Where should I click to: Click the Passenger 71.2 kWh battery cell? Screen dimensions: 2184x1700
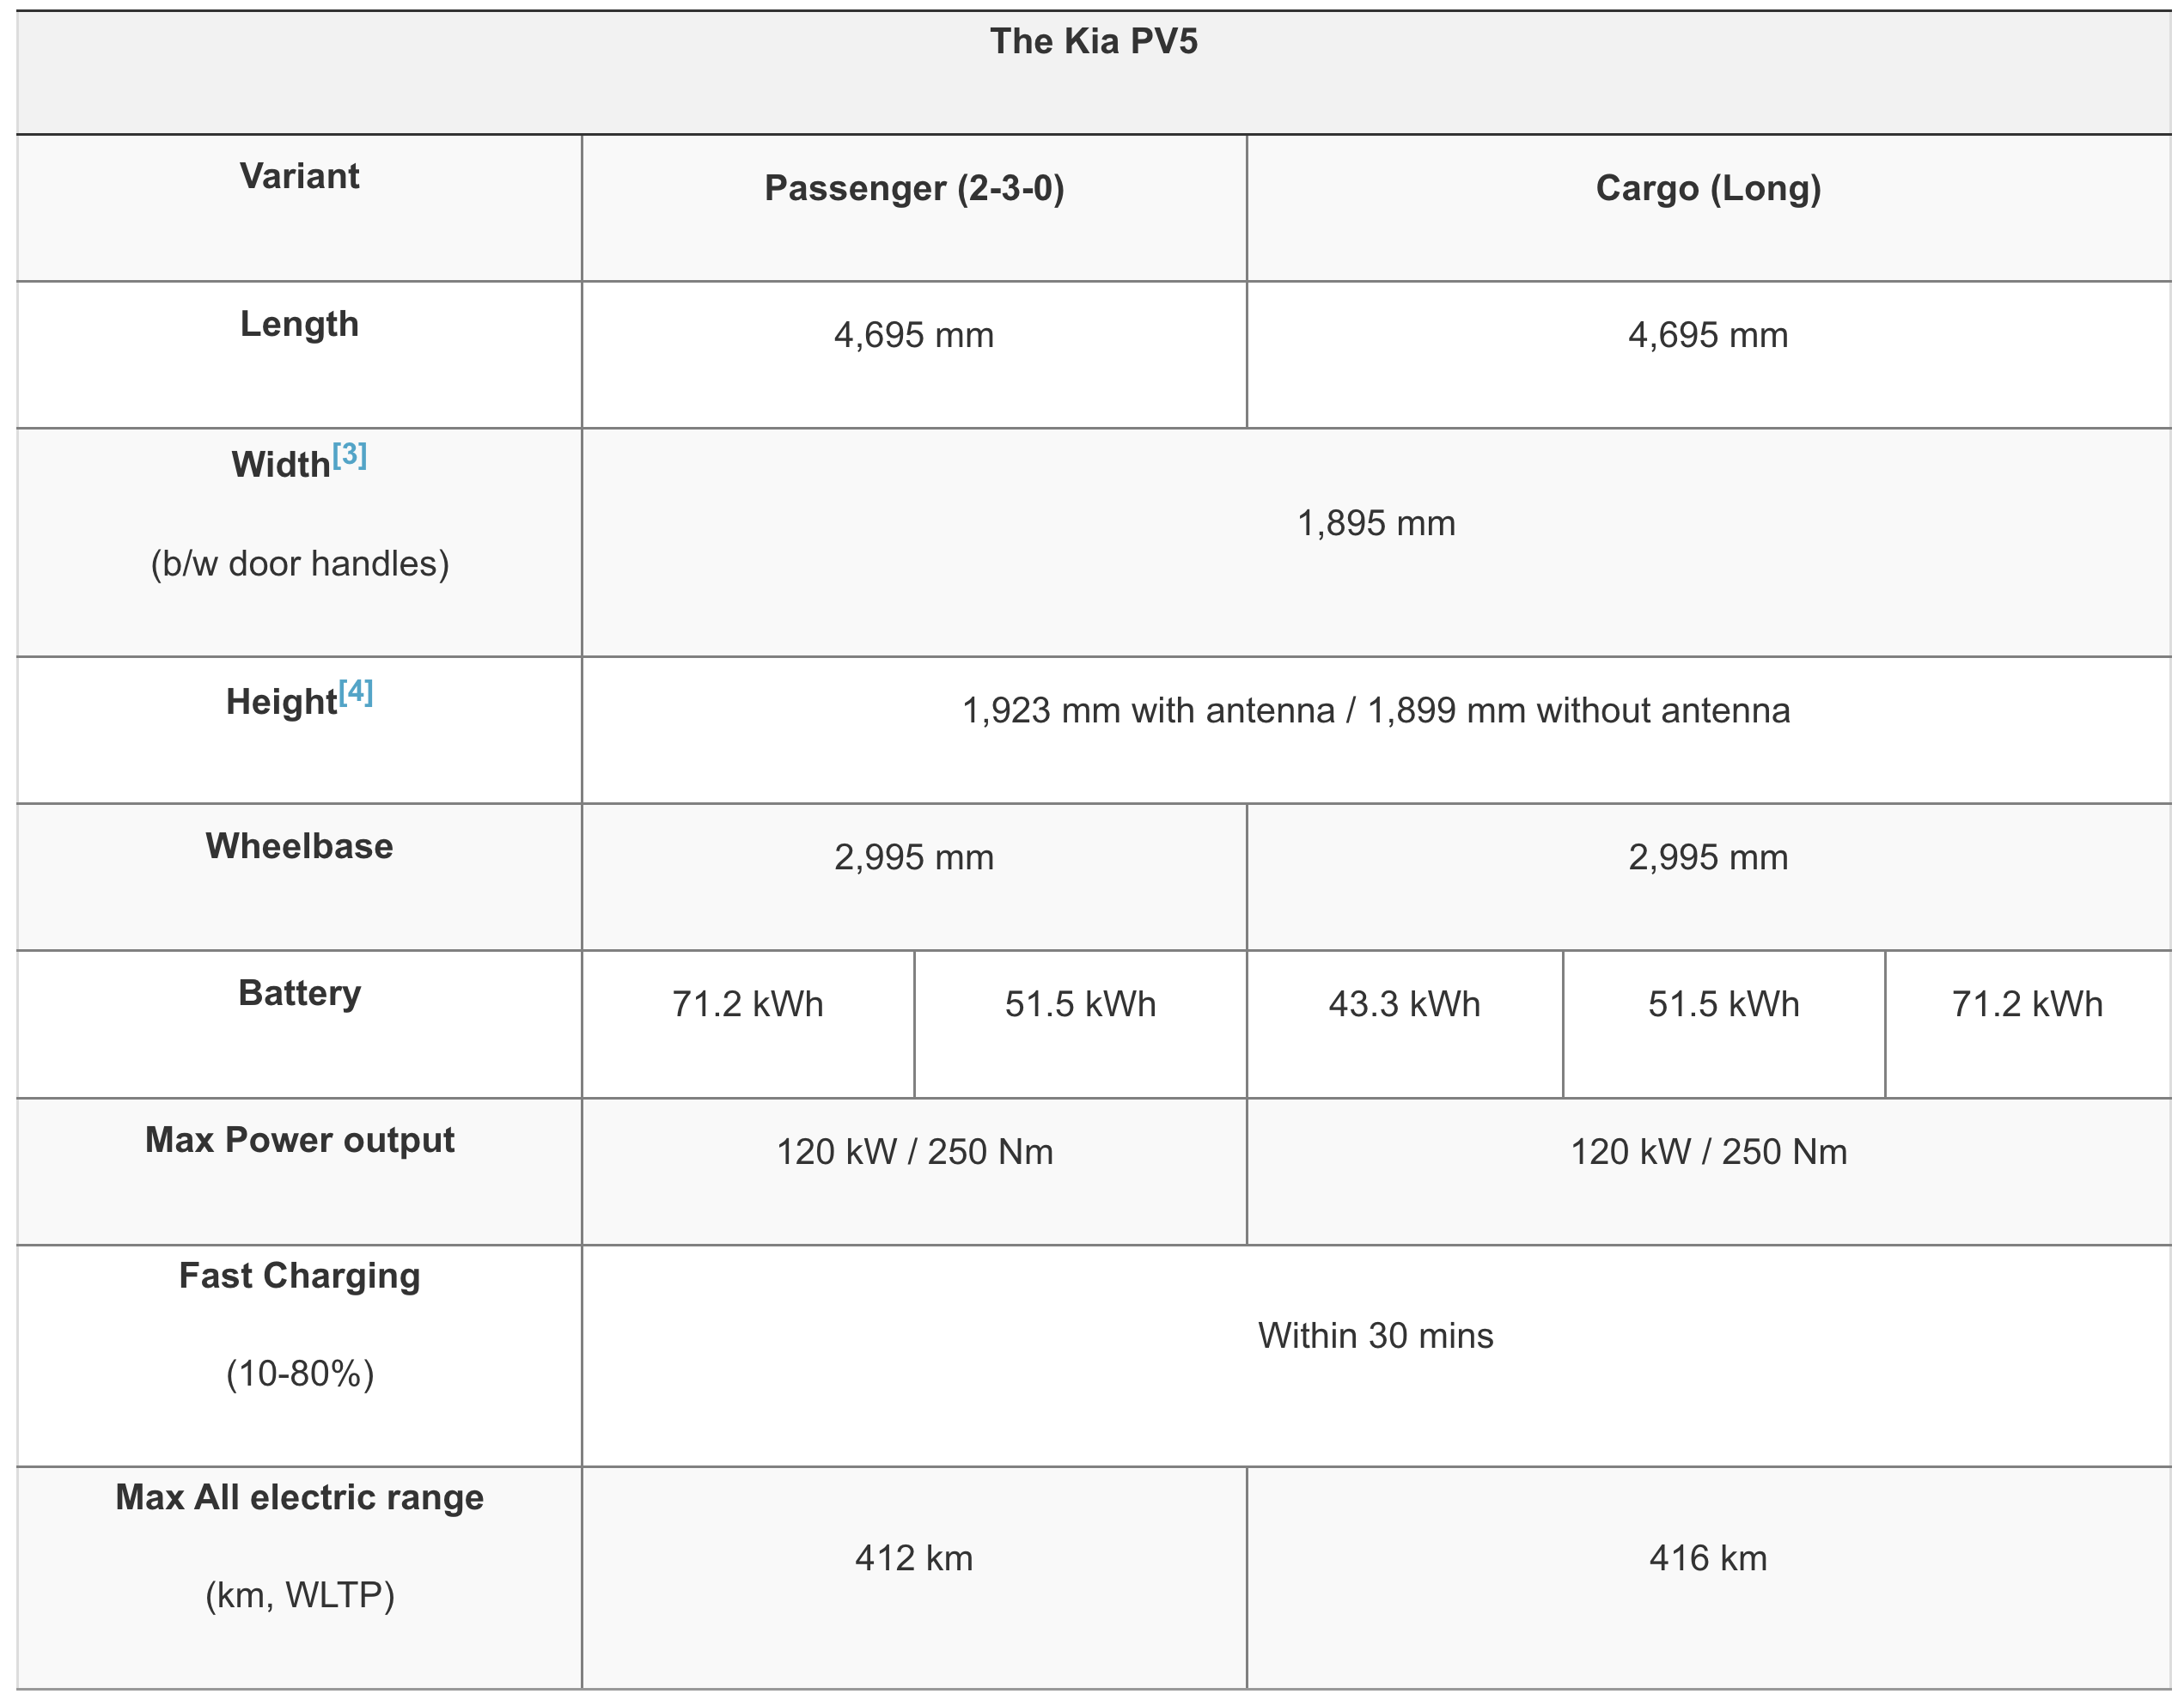tap(747, 1004)
